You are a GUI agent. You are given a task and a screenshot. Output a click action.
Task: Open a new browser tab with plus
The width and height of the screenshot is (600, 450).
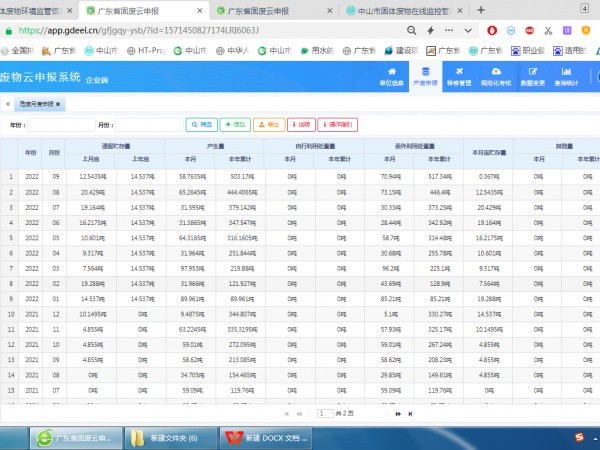coord(481,10)
